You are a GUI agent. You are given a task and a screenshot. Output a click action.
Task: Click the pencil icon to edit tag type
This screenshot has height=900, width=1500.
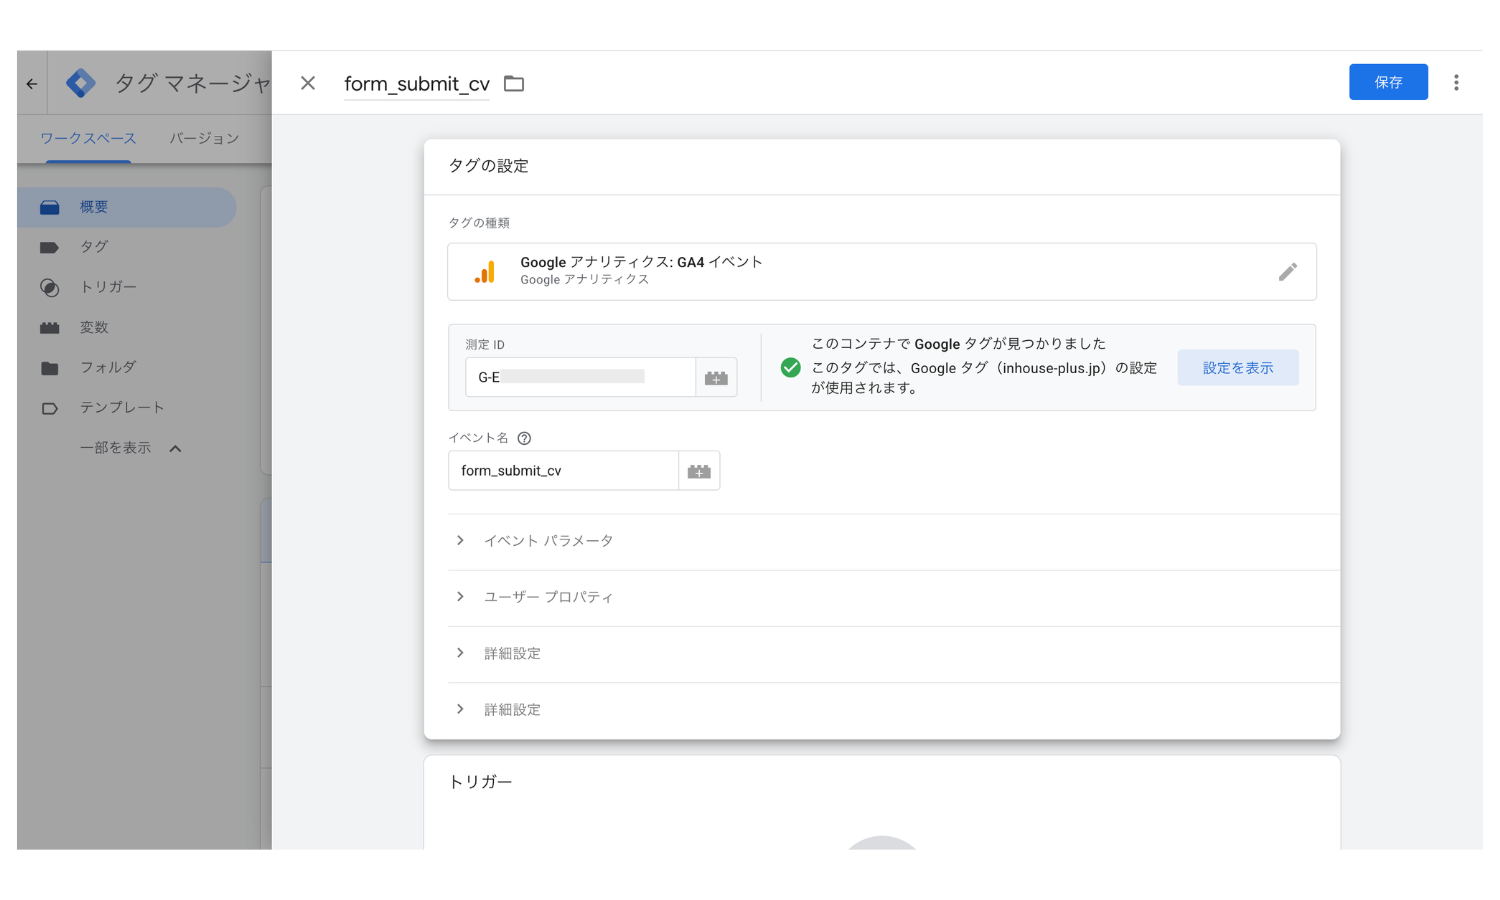1288,272
